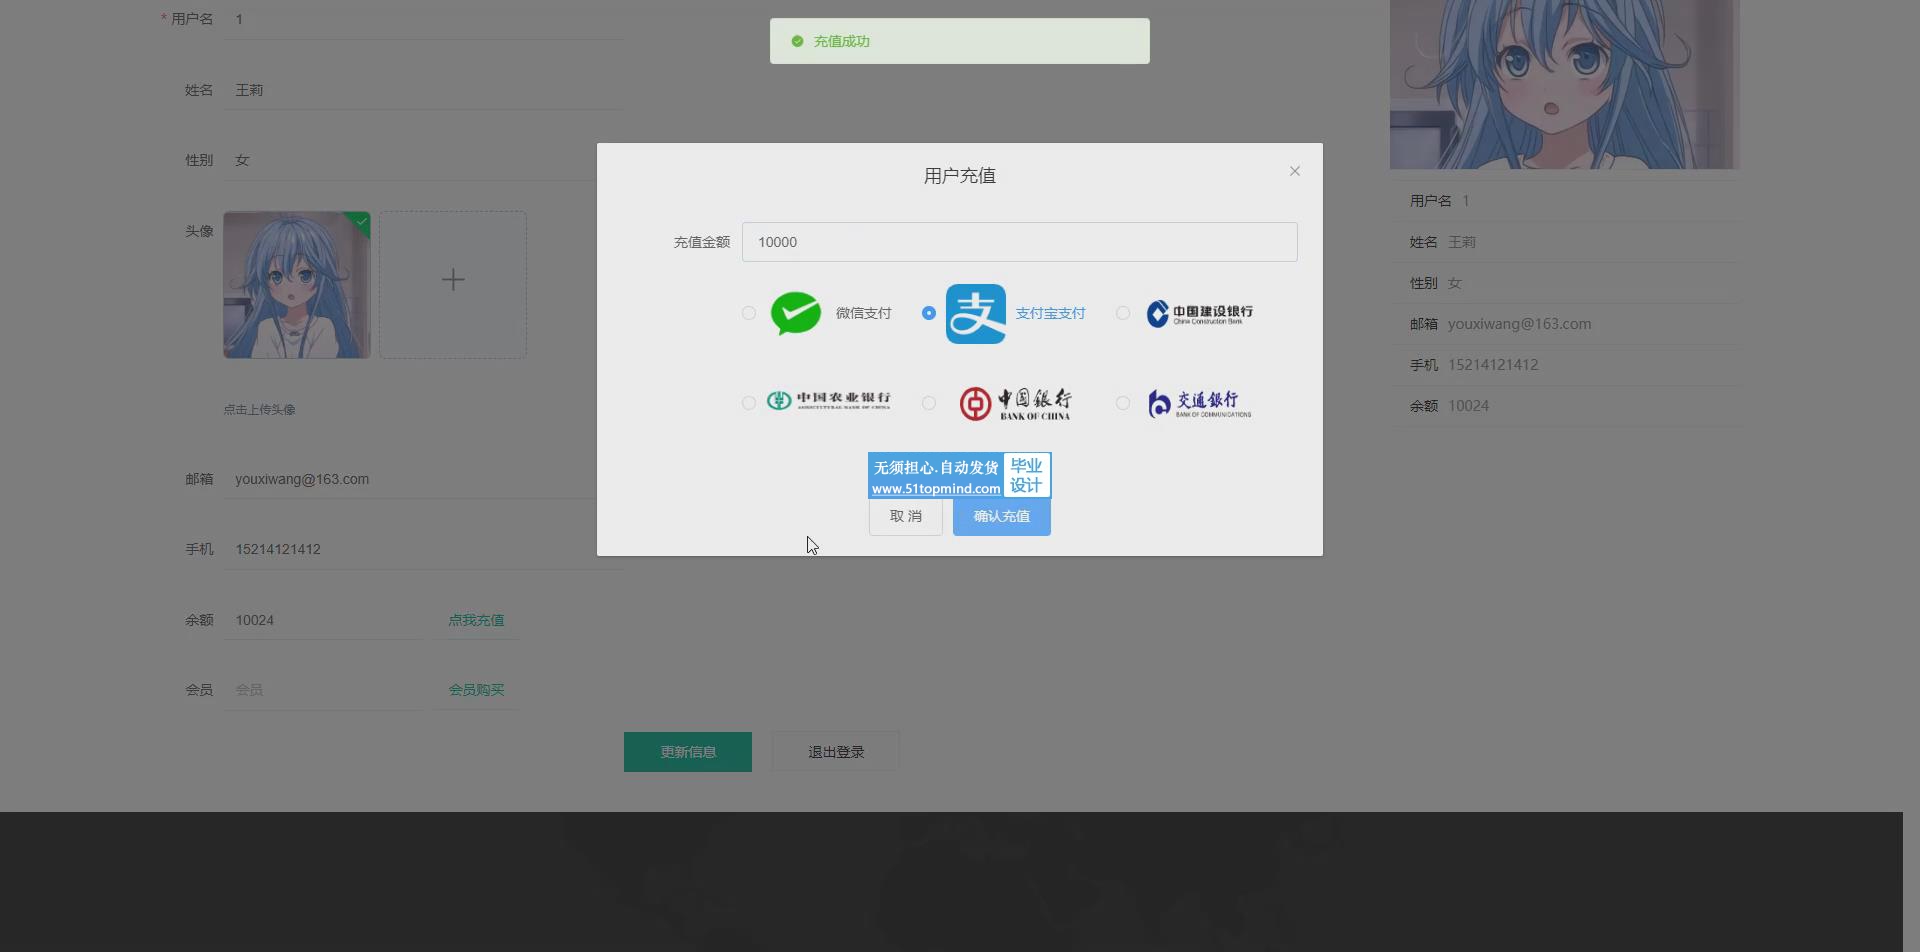Click the 确认充值 button
Screen dimensions: 1920x952
click(x=1002, y=517)
